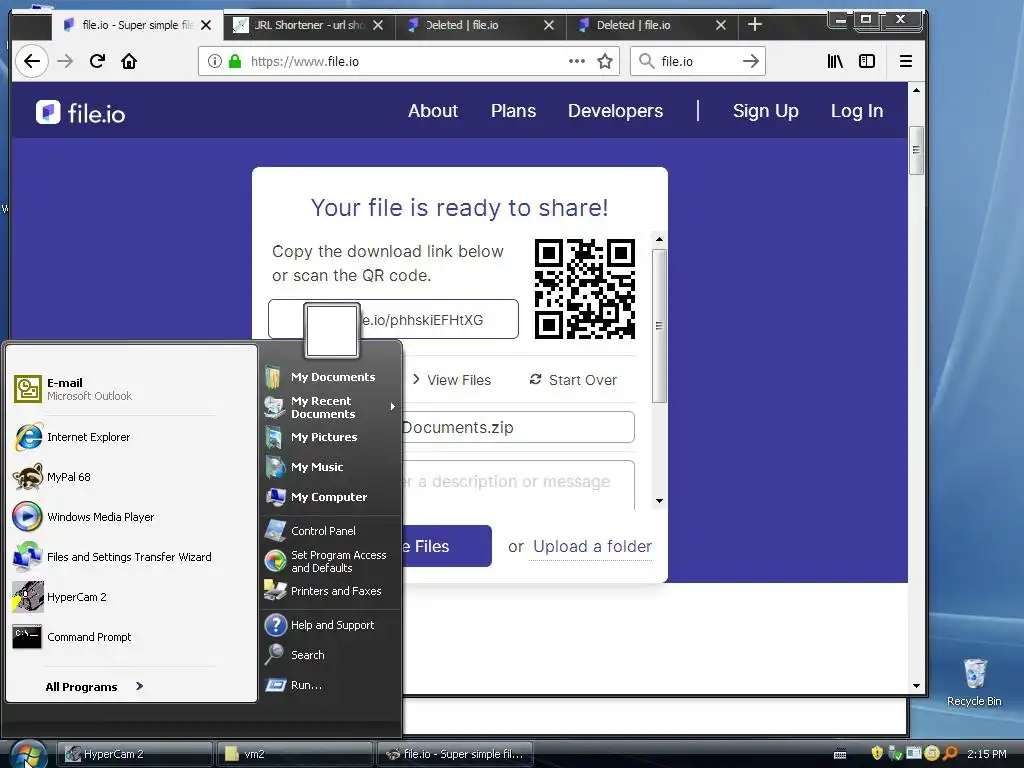This screenshot has height=768, width=1024.
Task: Open the Run... dialog
Action: (330, 685)
